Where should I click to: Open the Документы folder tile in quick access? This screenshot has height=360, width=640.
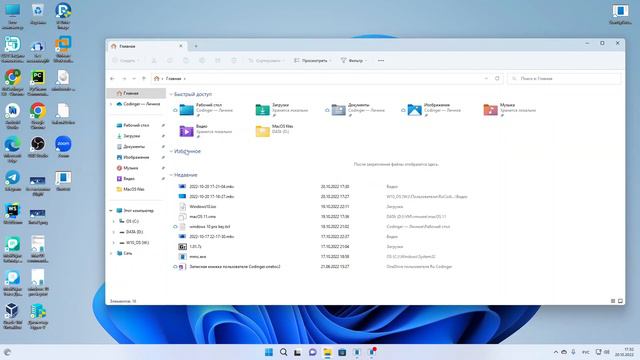point(358,110)
